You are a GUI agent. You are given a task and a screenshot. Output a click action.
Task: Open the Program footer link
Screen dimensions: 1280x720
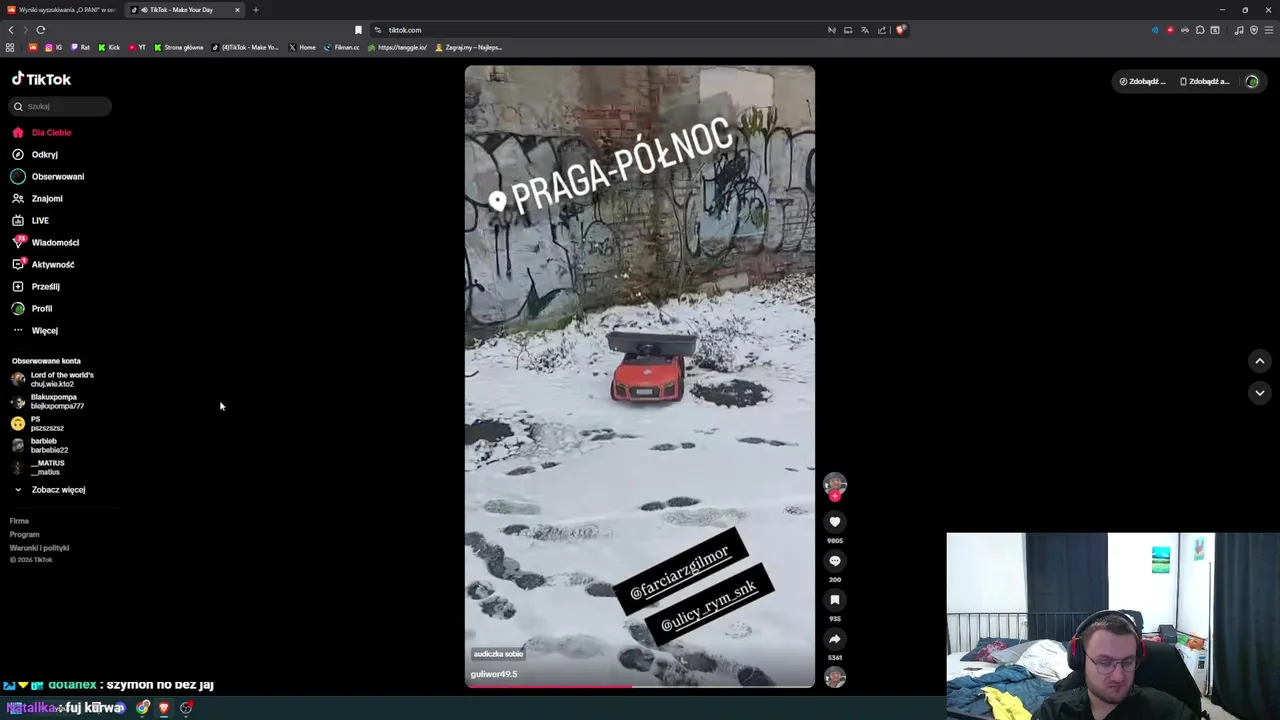pos(24,534)
